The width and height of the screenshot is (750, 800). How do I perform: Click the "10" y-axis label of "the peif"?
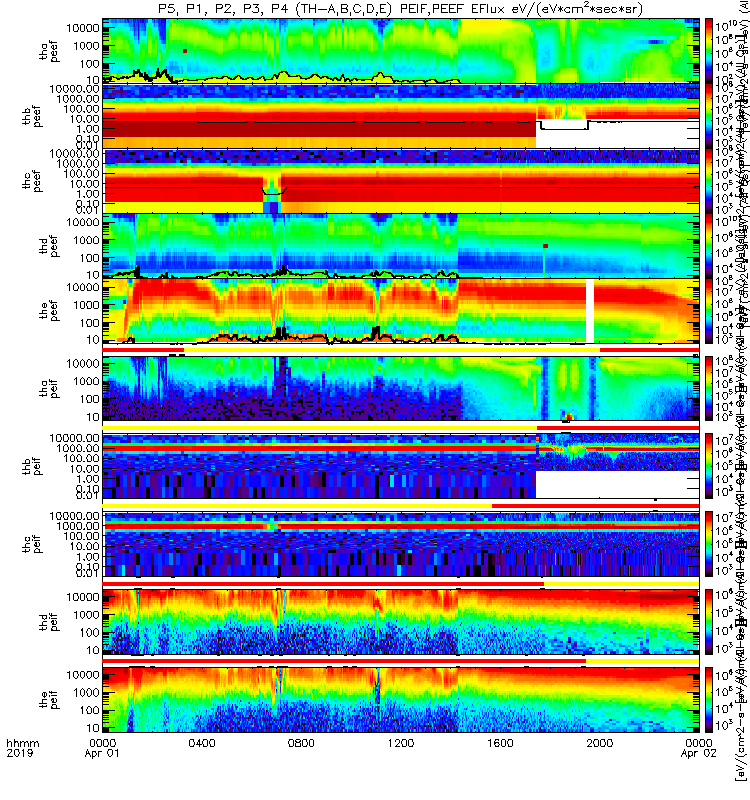coord(92,728)
